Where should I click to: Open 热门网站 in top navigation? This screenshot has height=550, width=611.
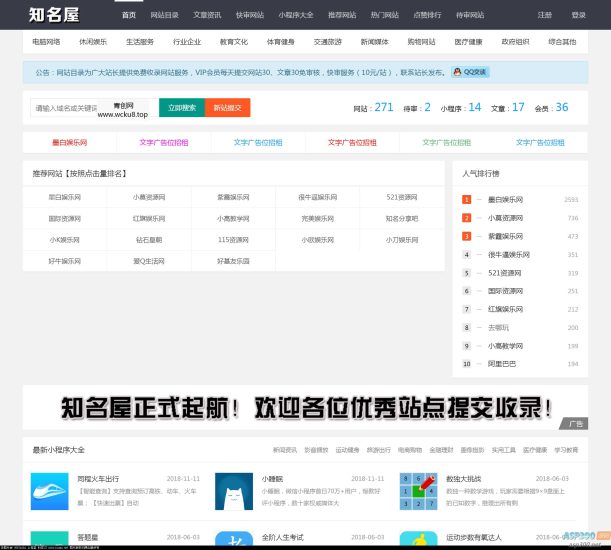pyautogui.click(x=385, y=15)
